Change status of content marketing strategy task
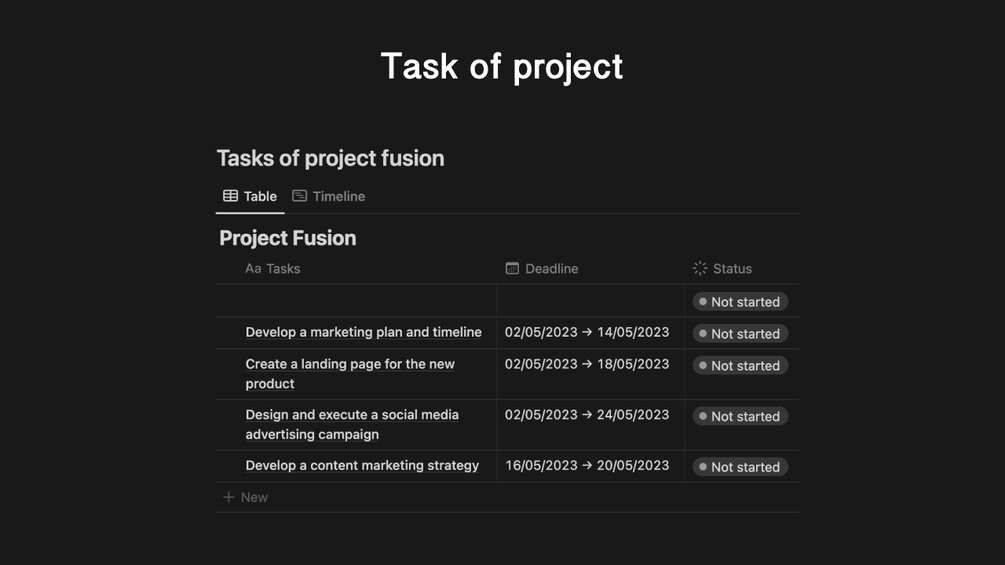Image resolution: width=1005 pixels, height=565 pixels. tap(740, 467)
